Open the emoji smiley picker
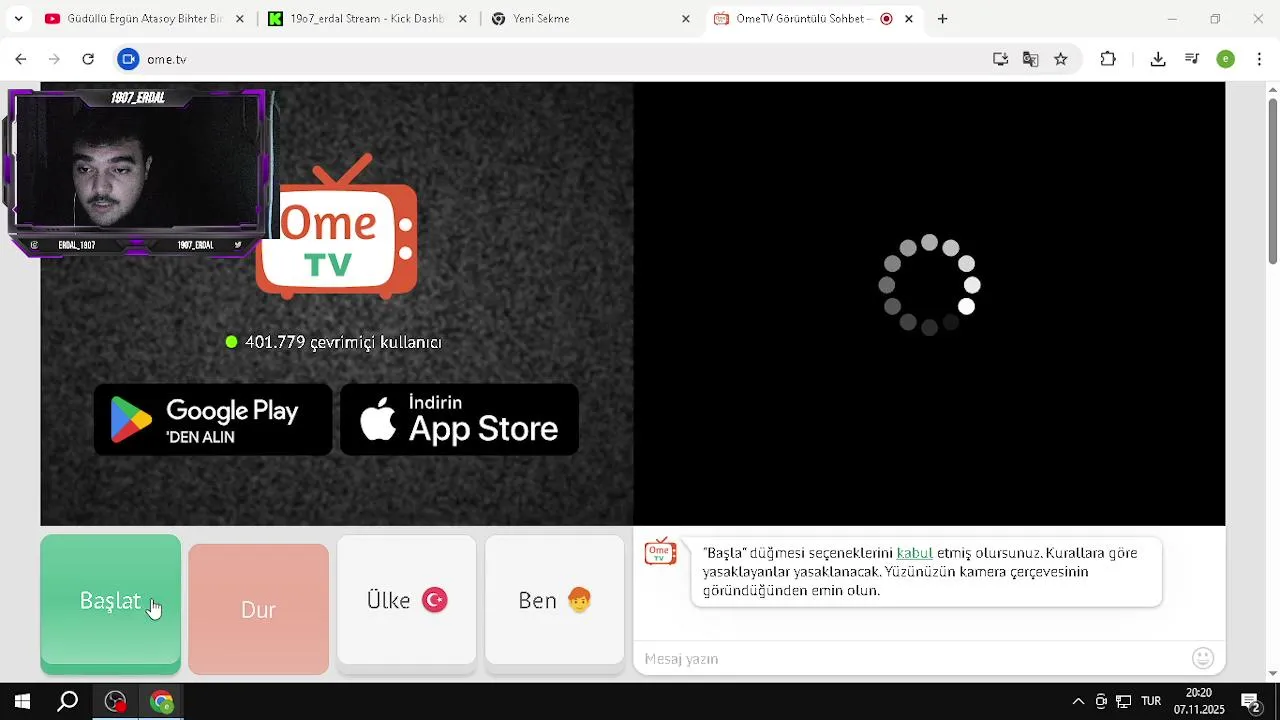1280x720 pixels. [x=1203, y=658]
